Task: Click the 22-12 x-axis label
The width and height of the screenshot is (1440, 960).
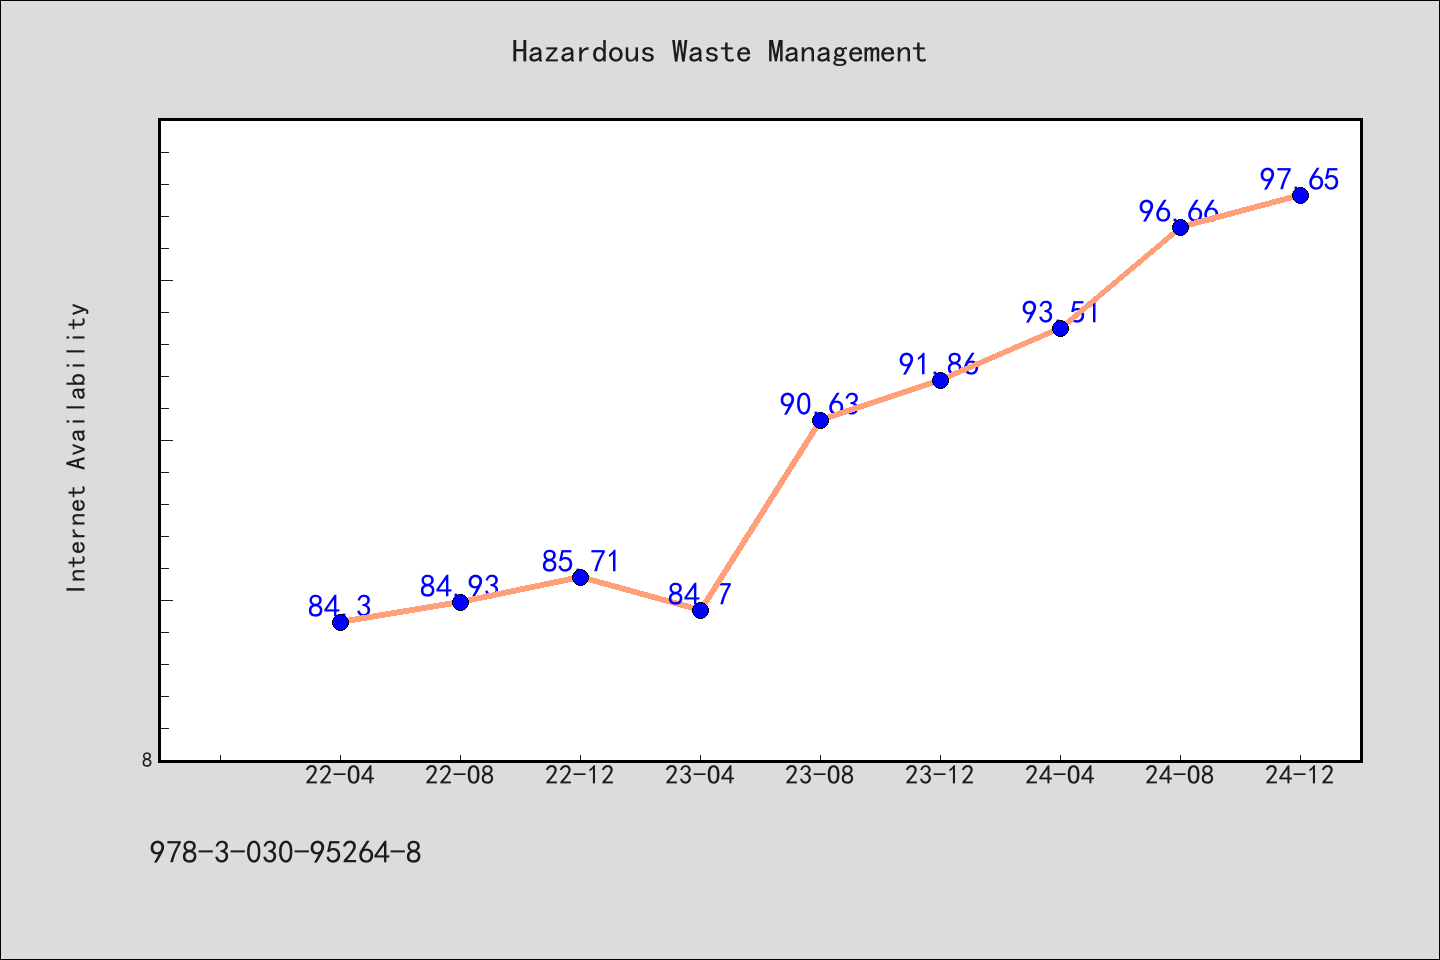Action: [x=580, y=776]
